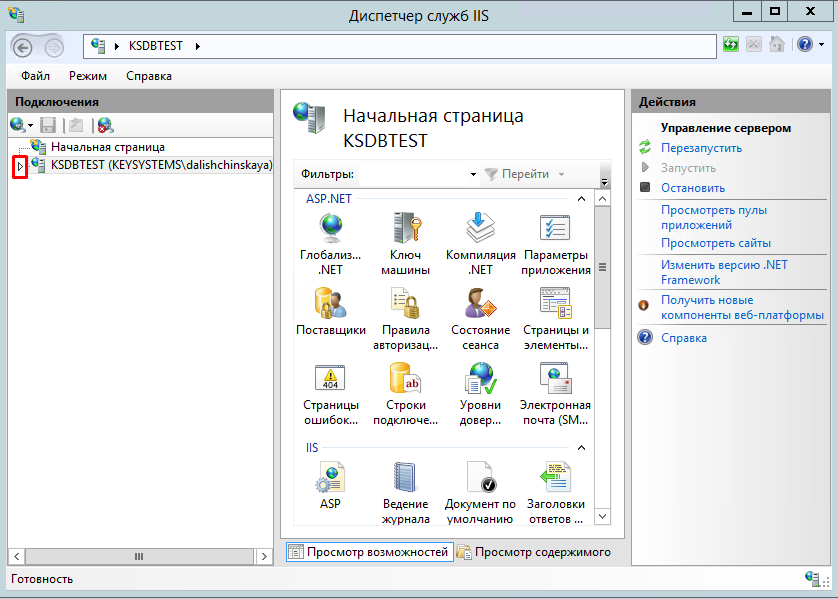The image size is (838, 599).
Task: Click the Остановить action link
Action: pos(693,188)
